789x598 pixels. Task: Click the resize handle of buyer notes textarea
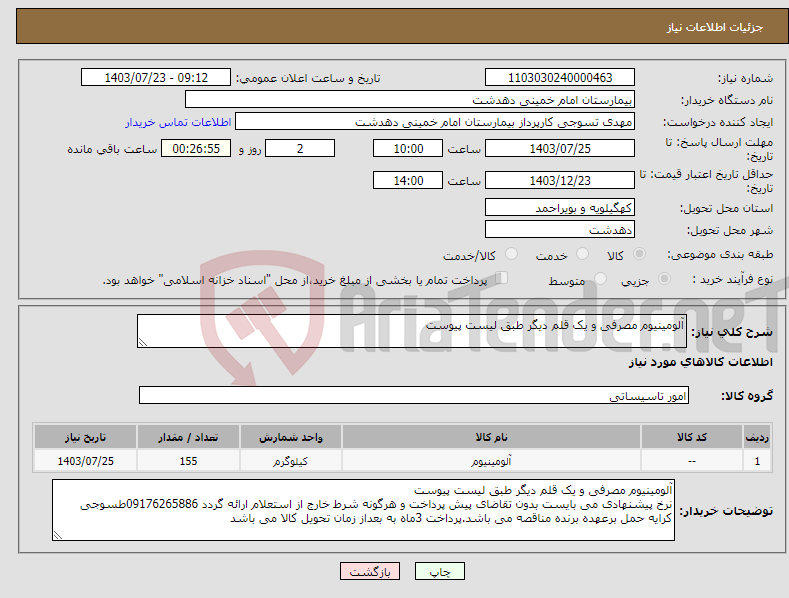[x=58, y=535]
